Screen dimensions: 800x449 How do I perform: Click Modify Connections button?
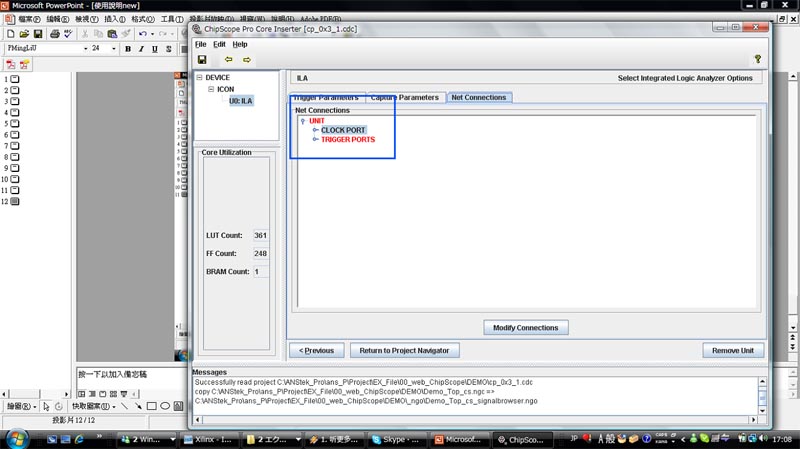point(526,328)
